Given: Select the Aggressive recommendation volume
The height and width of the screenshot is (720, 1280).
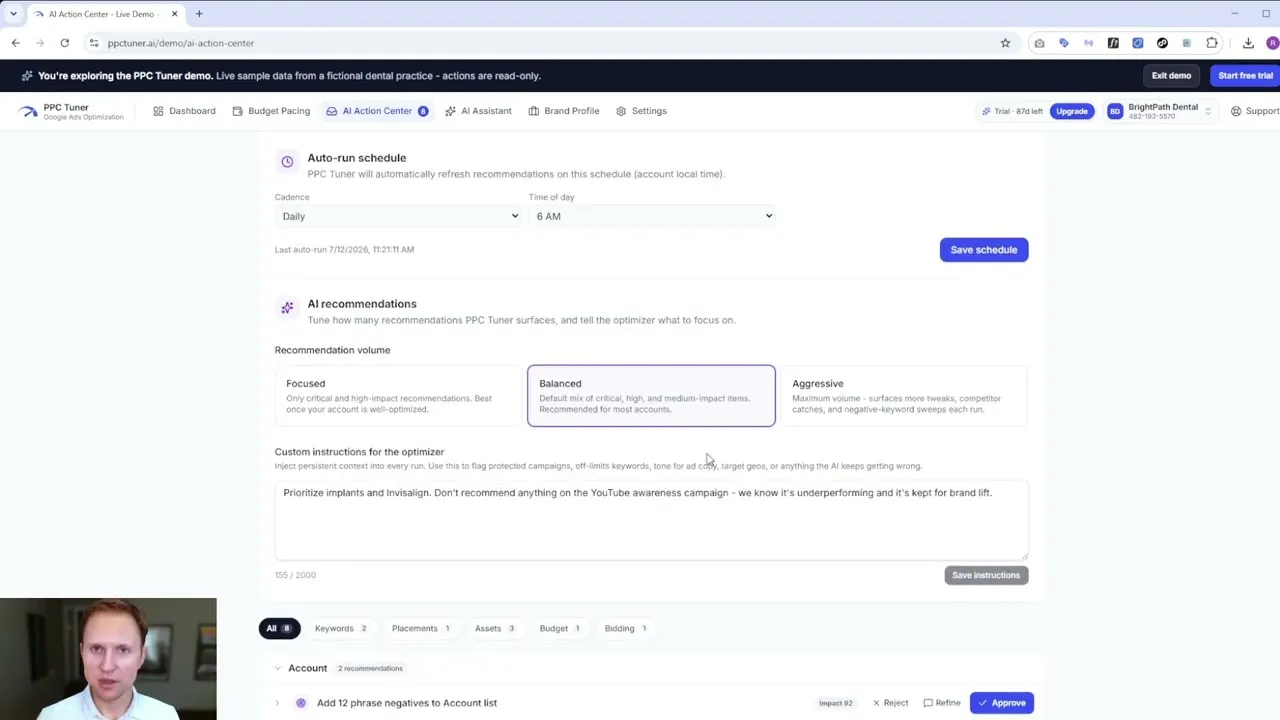Looking at the screenshot, I should [x=904, y=396].
